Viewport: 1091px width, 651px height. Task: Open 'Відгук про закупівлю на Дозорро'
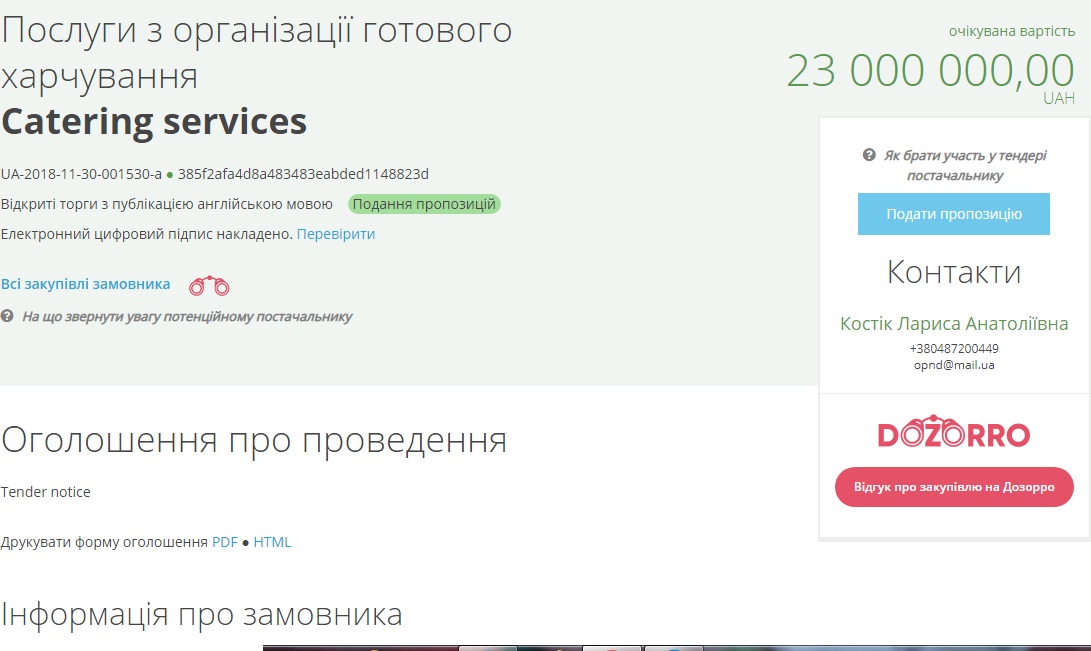coord(953,487)
